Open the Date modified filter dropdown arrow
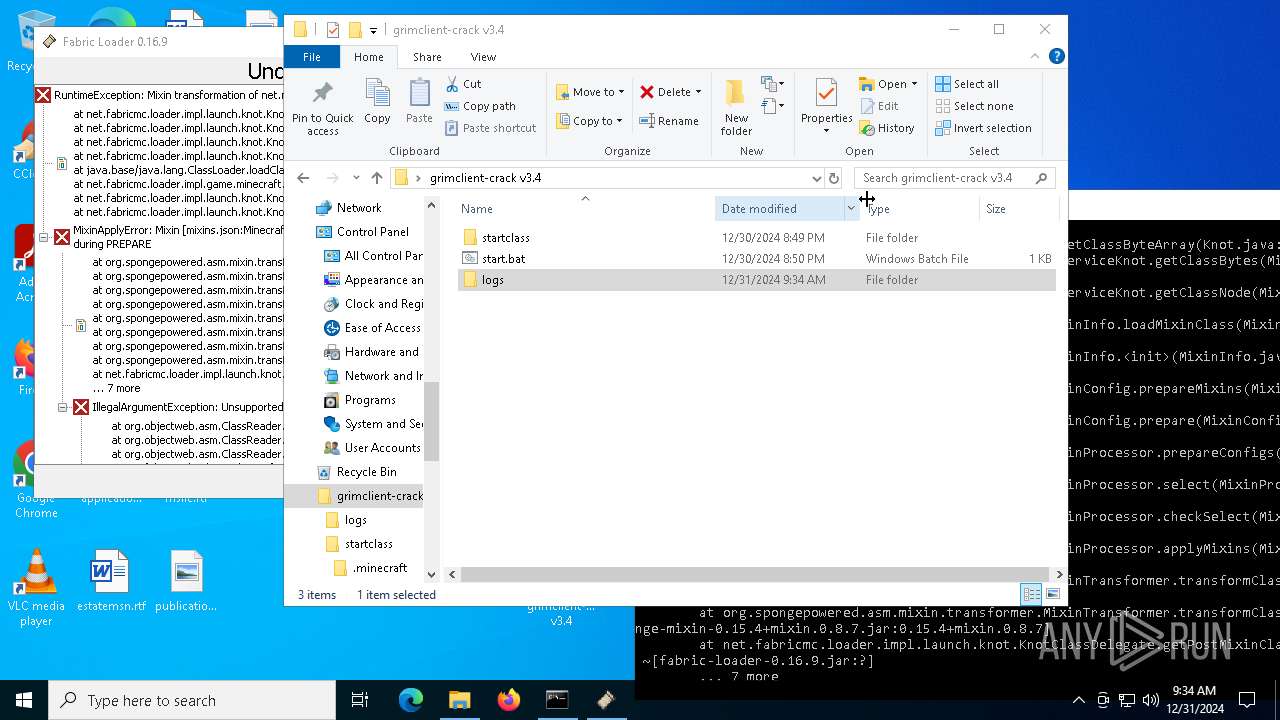This screenshot has height=720, width=1280. pos(851,209)
